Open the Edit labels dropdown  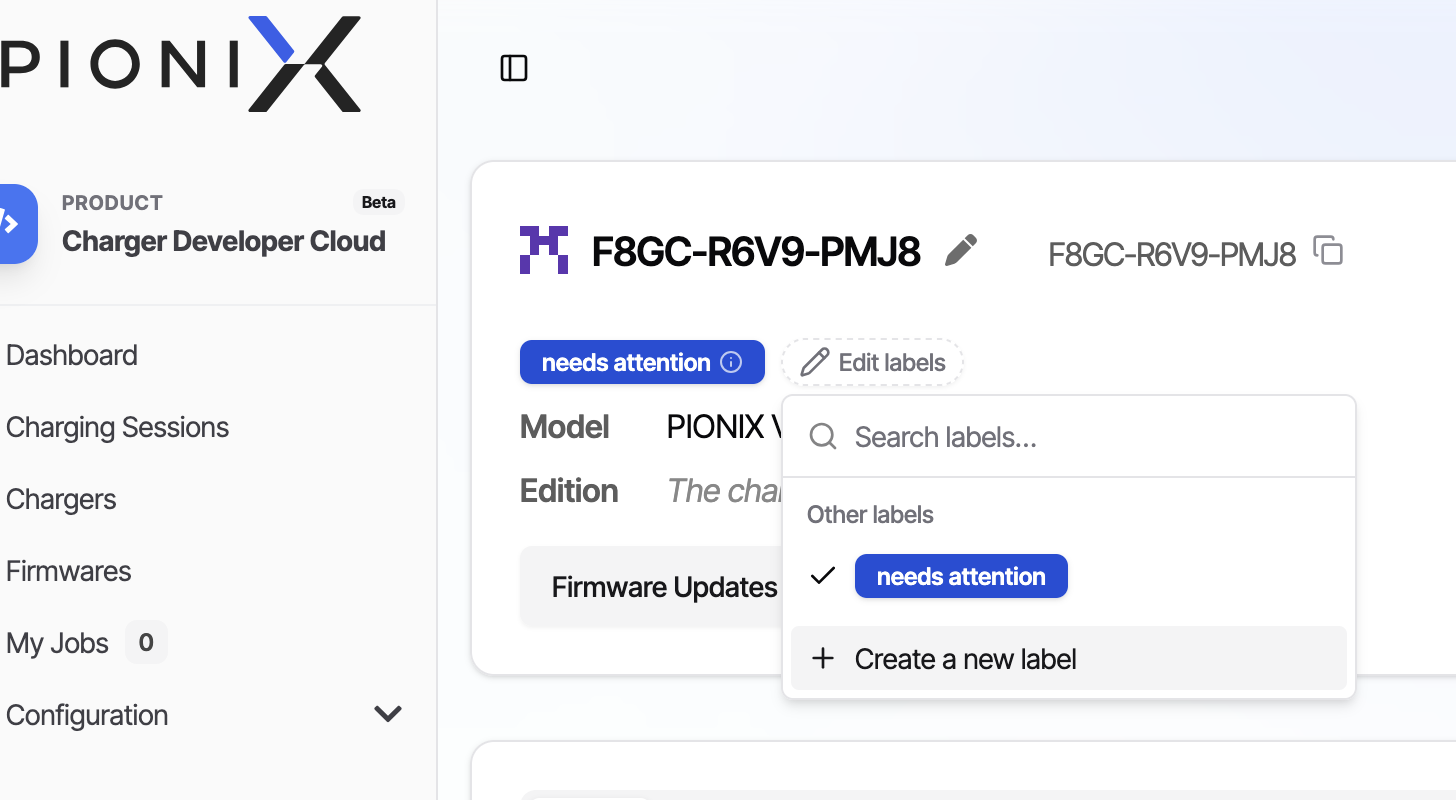click(872, 362)
